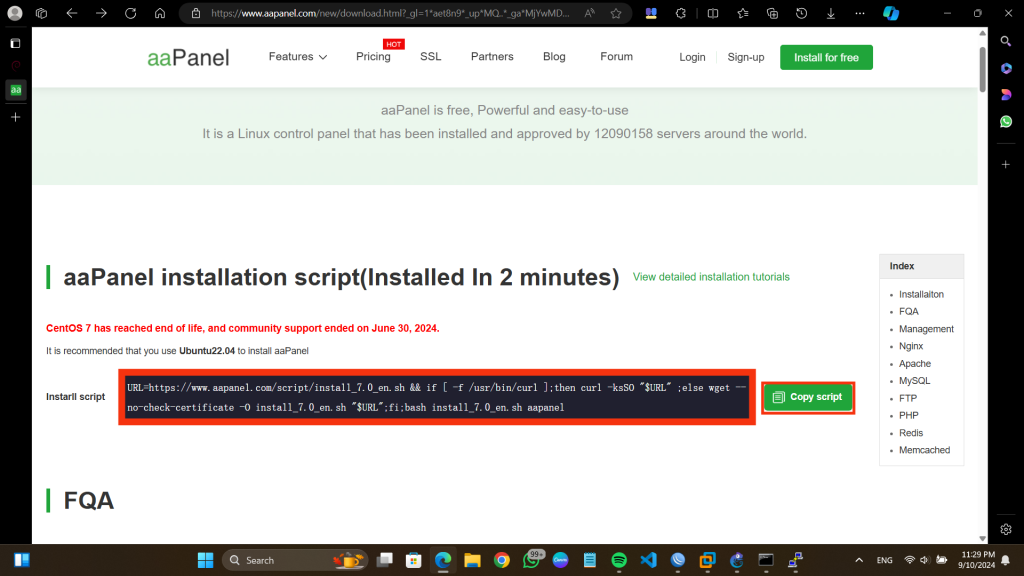Open the Edge Copilot icon

tap(890, 14)
